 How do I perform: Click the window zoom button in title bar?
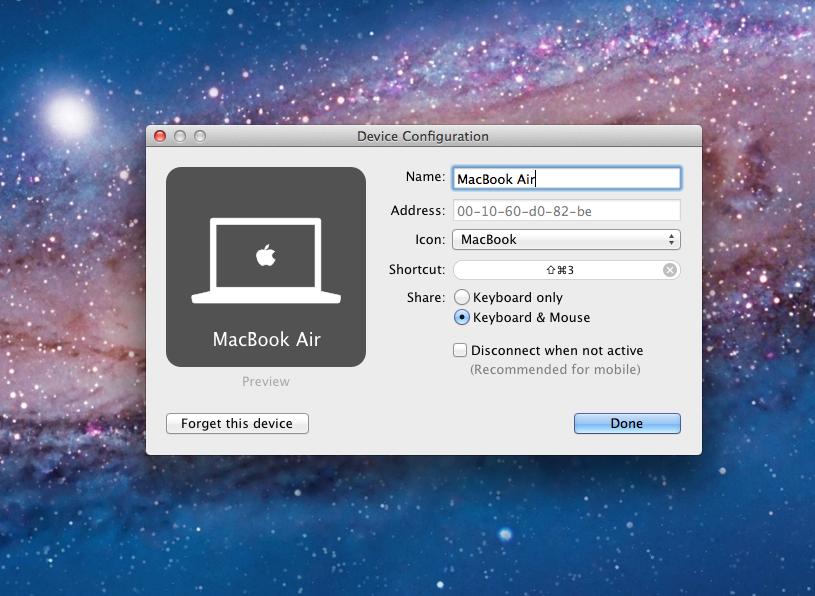(x=200, y=136)
